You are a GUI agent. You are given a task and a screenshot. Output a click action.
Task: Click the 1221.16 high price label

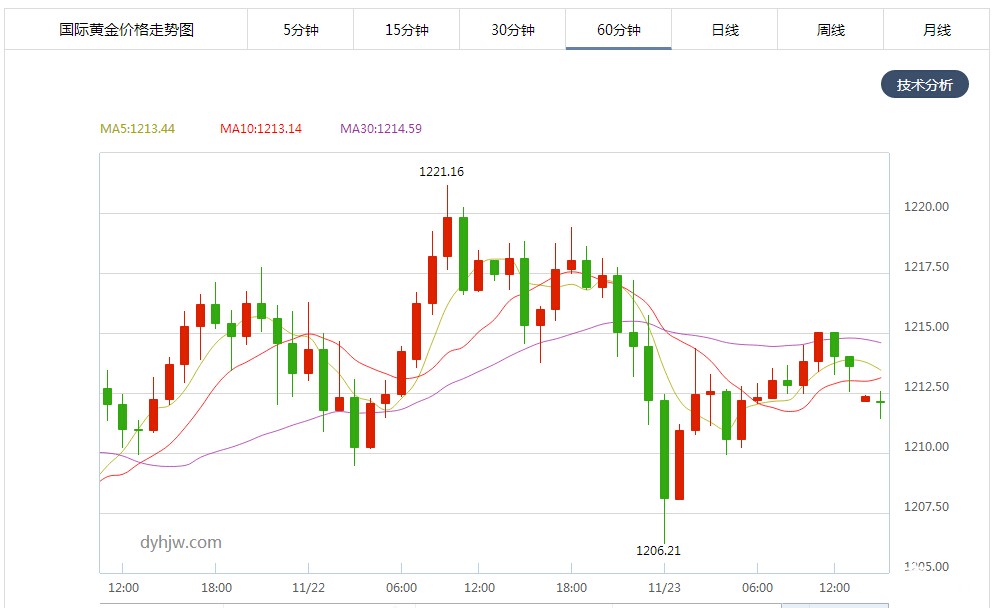point(441,172)
